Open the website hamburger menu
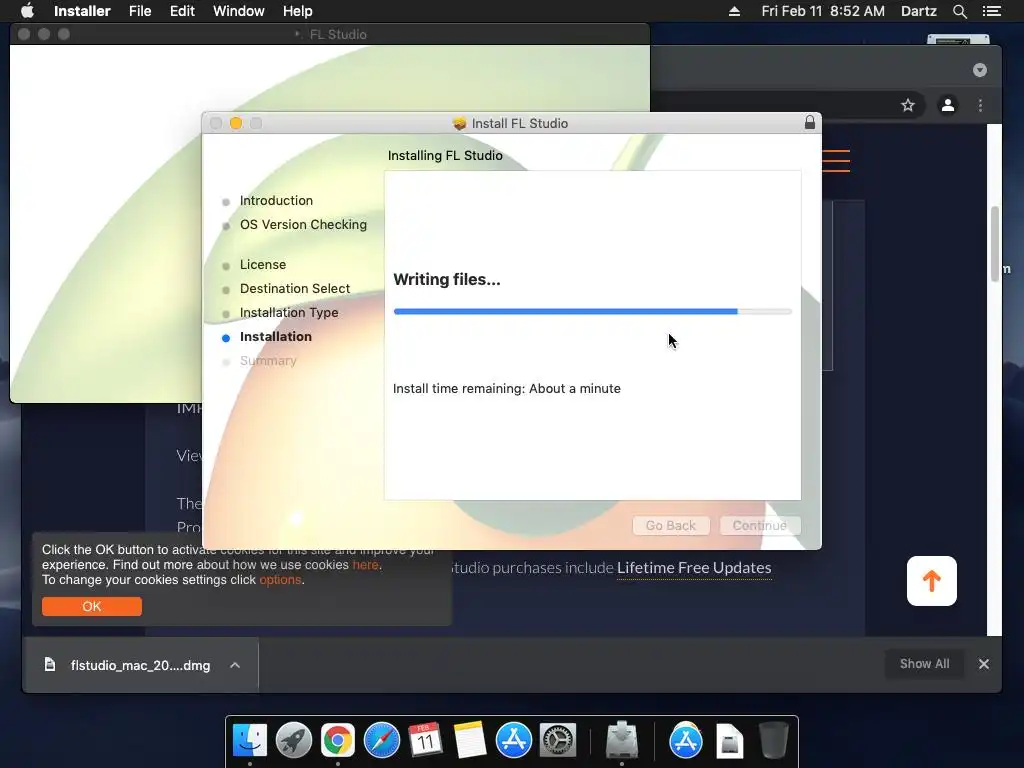This screenshot has width=1024, height=768. [x=836, y=161]
